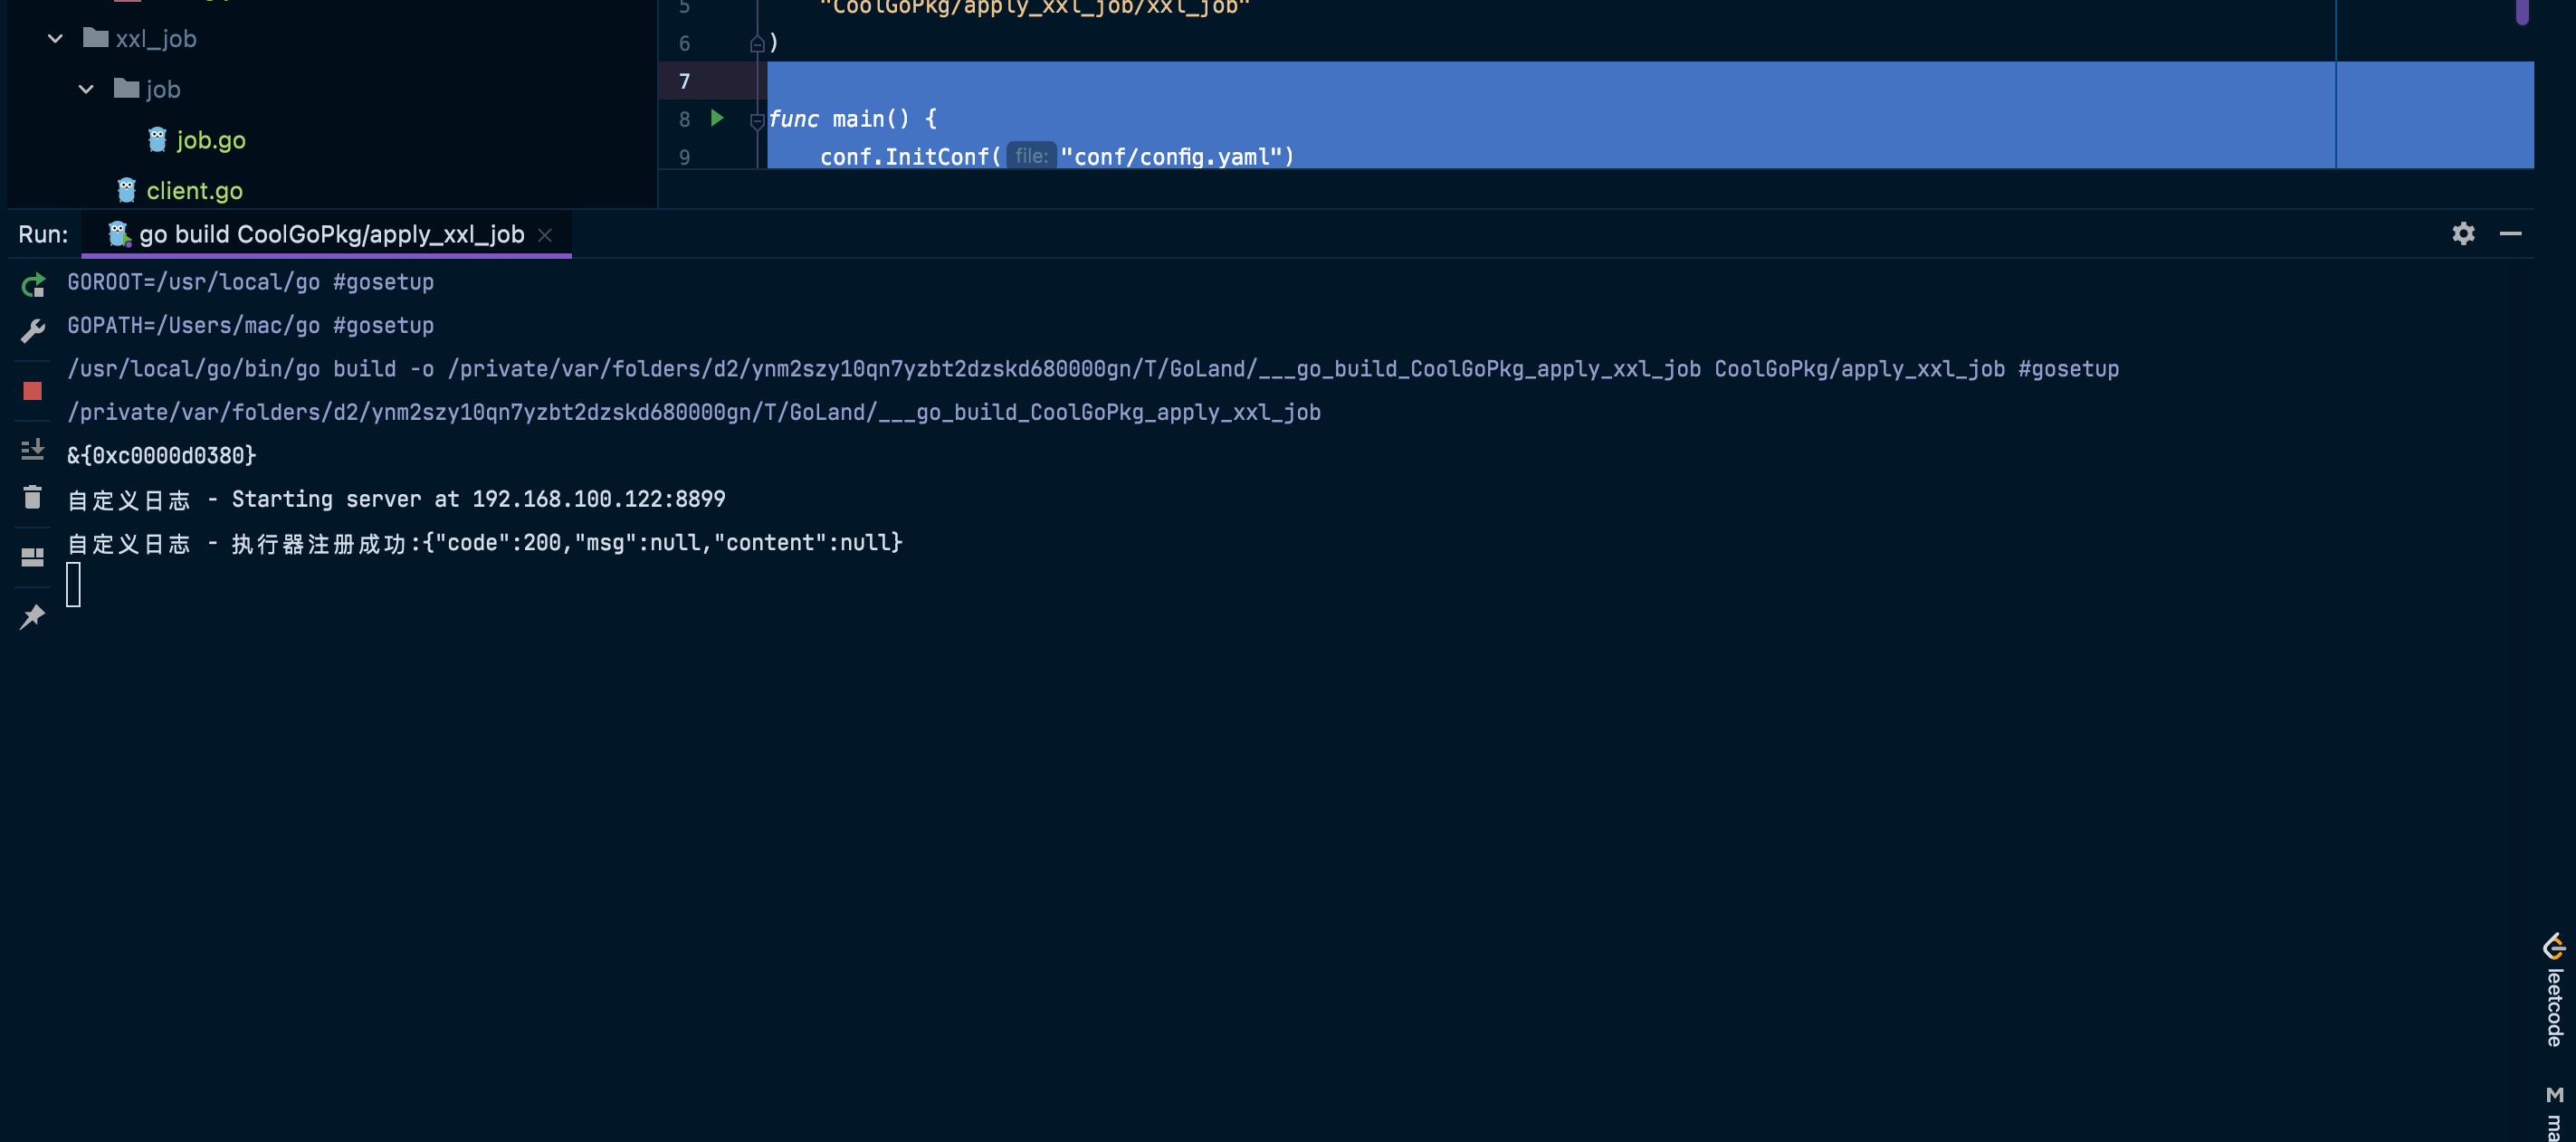
Task: Clear all console output with trash icon
Action: pos(33,497)
